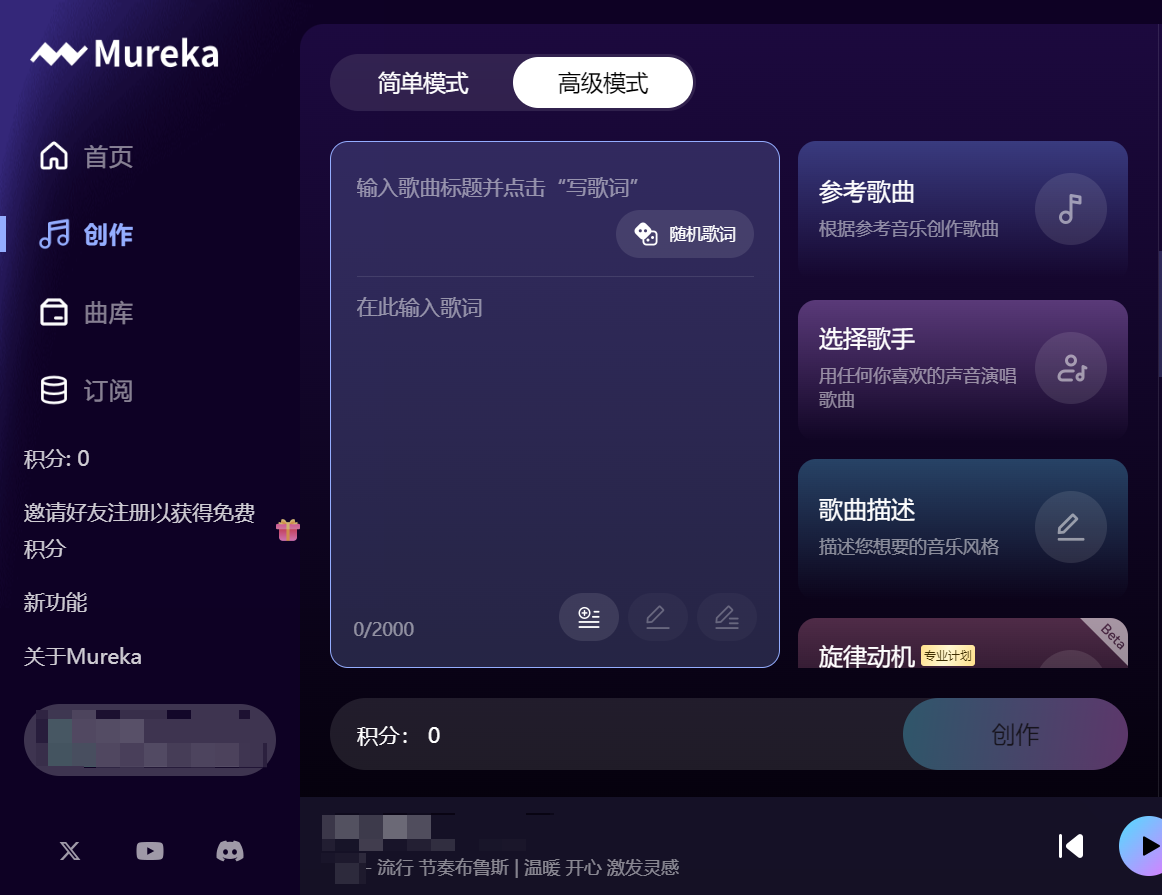The width and height of the screenshot is (1162, 895).
Task: Click the music note icon in 参考歌曲 card
Action: [1070, 209]
